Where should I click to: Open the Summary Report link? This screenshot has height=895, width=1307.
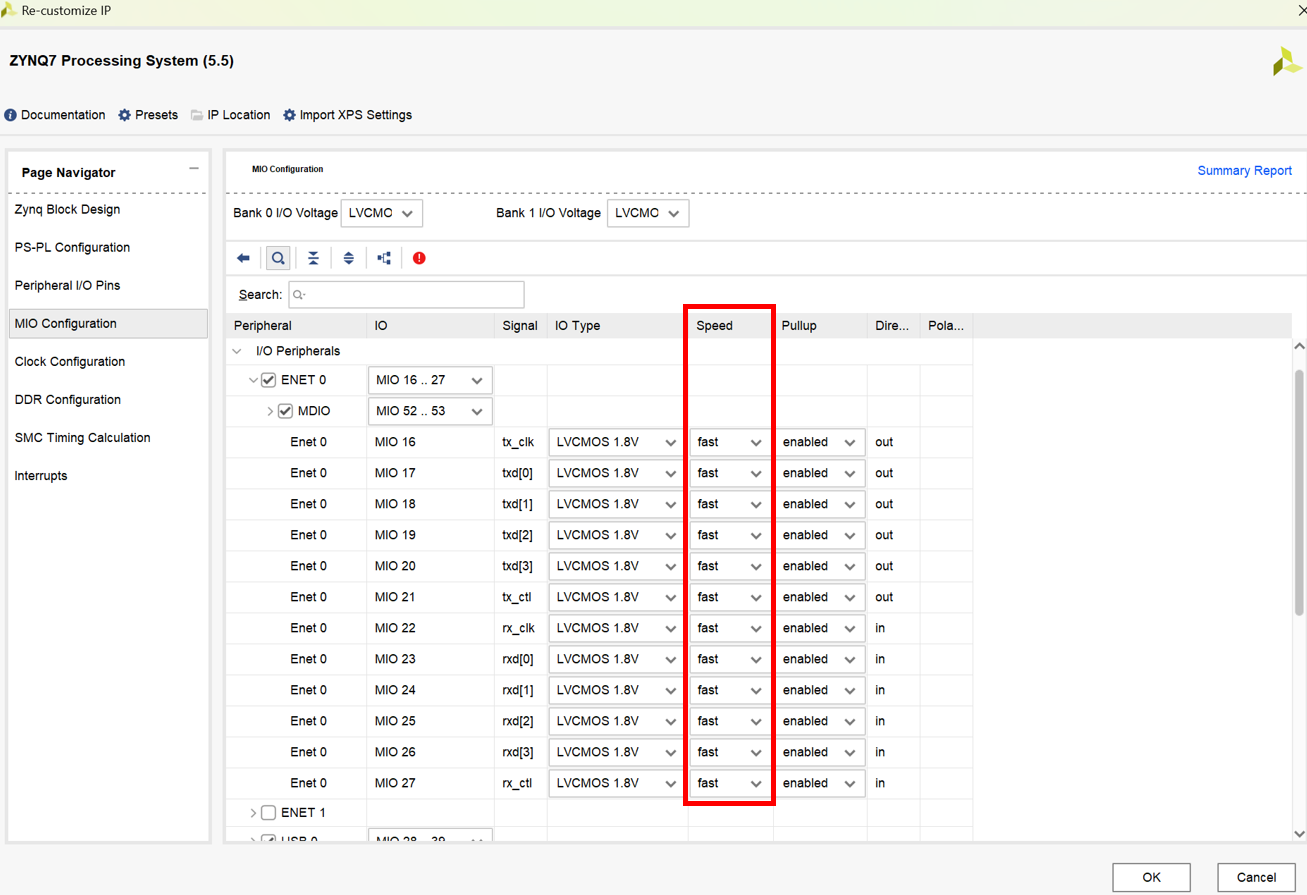click(x=1245, y=171)
